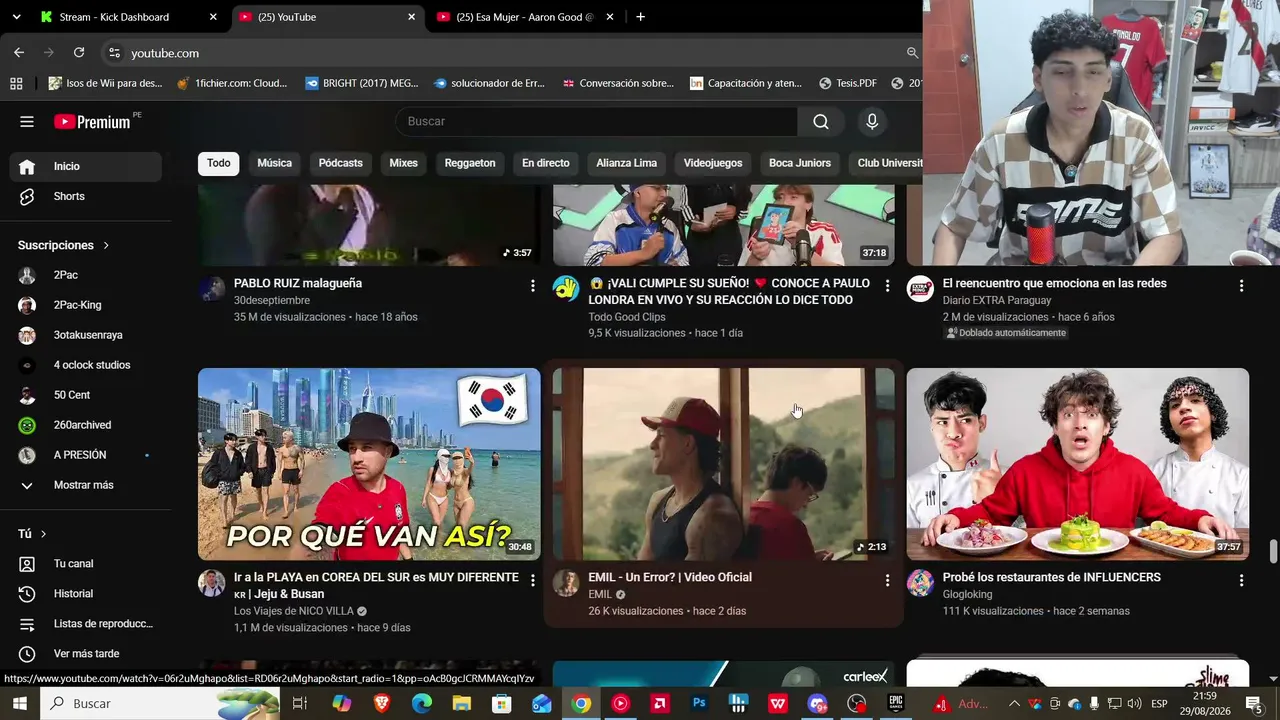Select the Videojuegos filter chip

coord(713,163)
